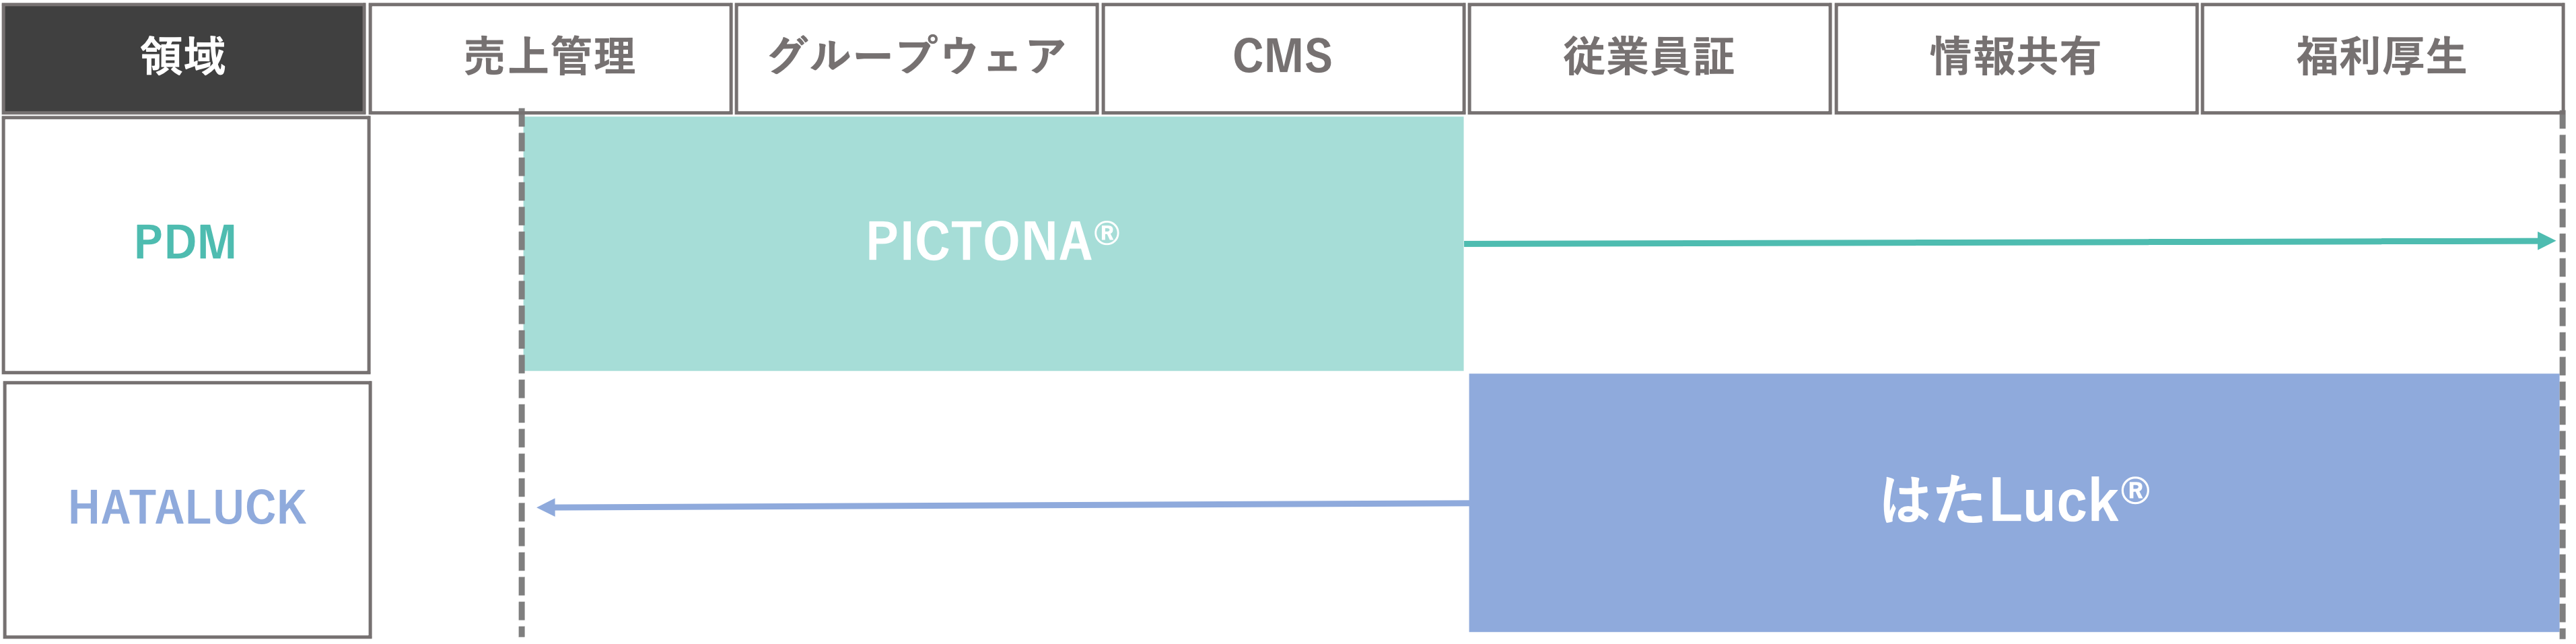
Task: Select the 売上管理 column header
Action: tap(550, 58)
